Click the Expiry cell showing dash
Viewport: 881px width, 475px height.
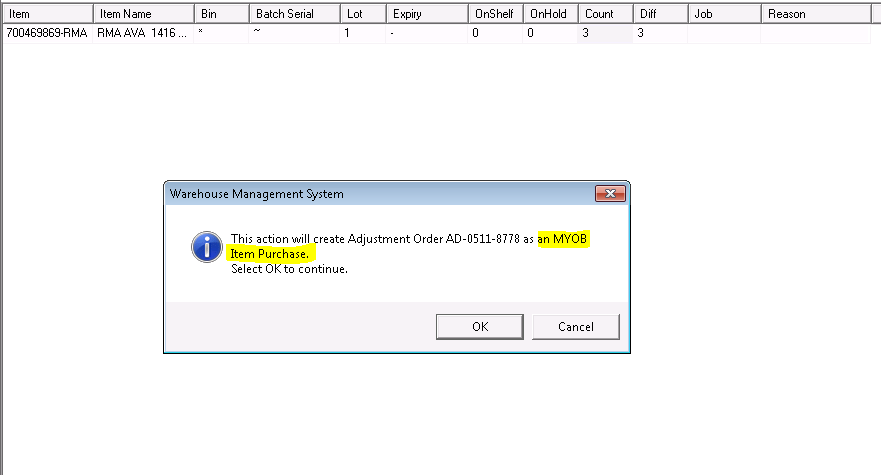(x=426, y=33)
